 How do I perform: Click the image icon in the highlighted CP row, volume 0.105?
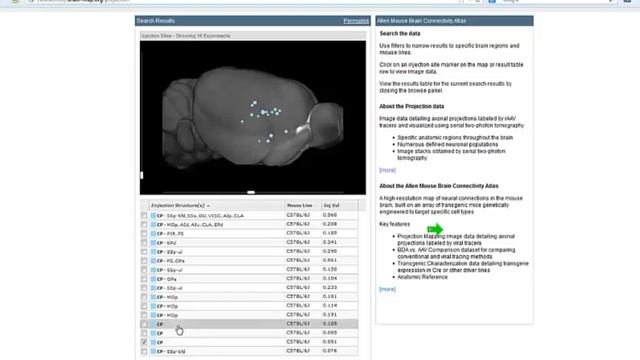pos(153,324)
